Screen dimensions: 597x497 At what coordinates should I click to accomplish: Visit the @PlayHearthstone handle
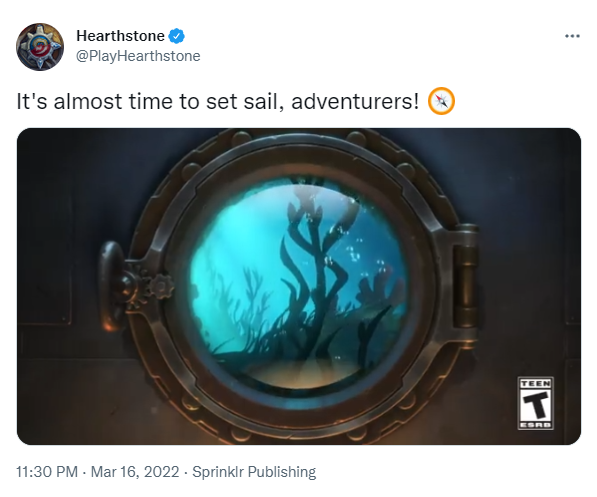point(138,56)
